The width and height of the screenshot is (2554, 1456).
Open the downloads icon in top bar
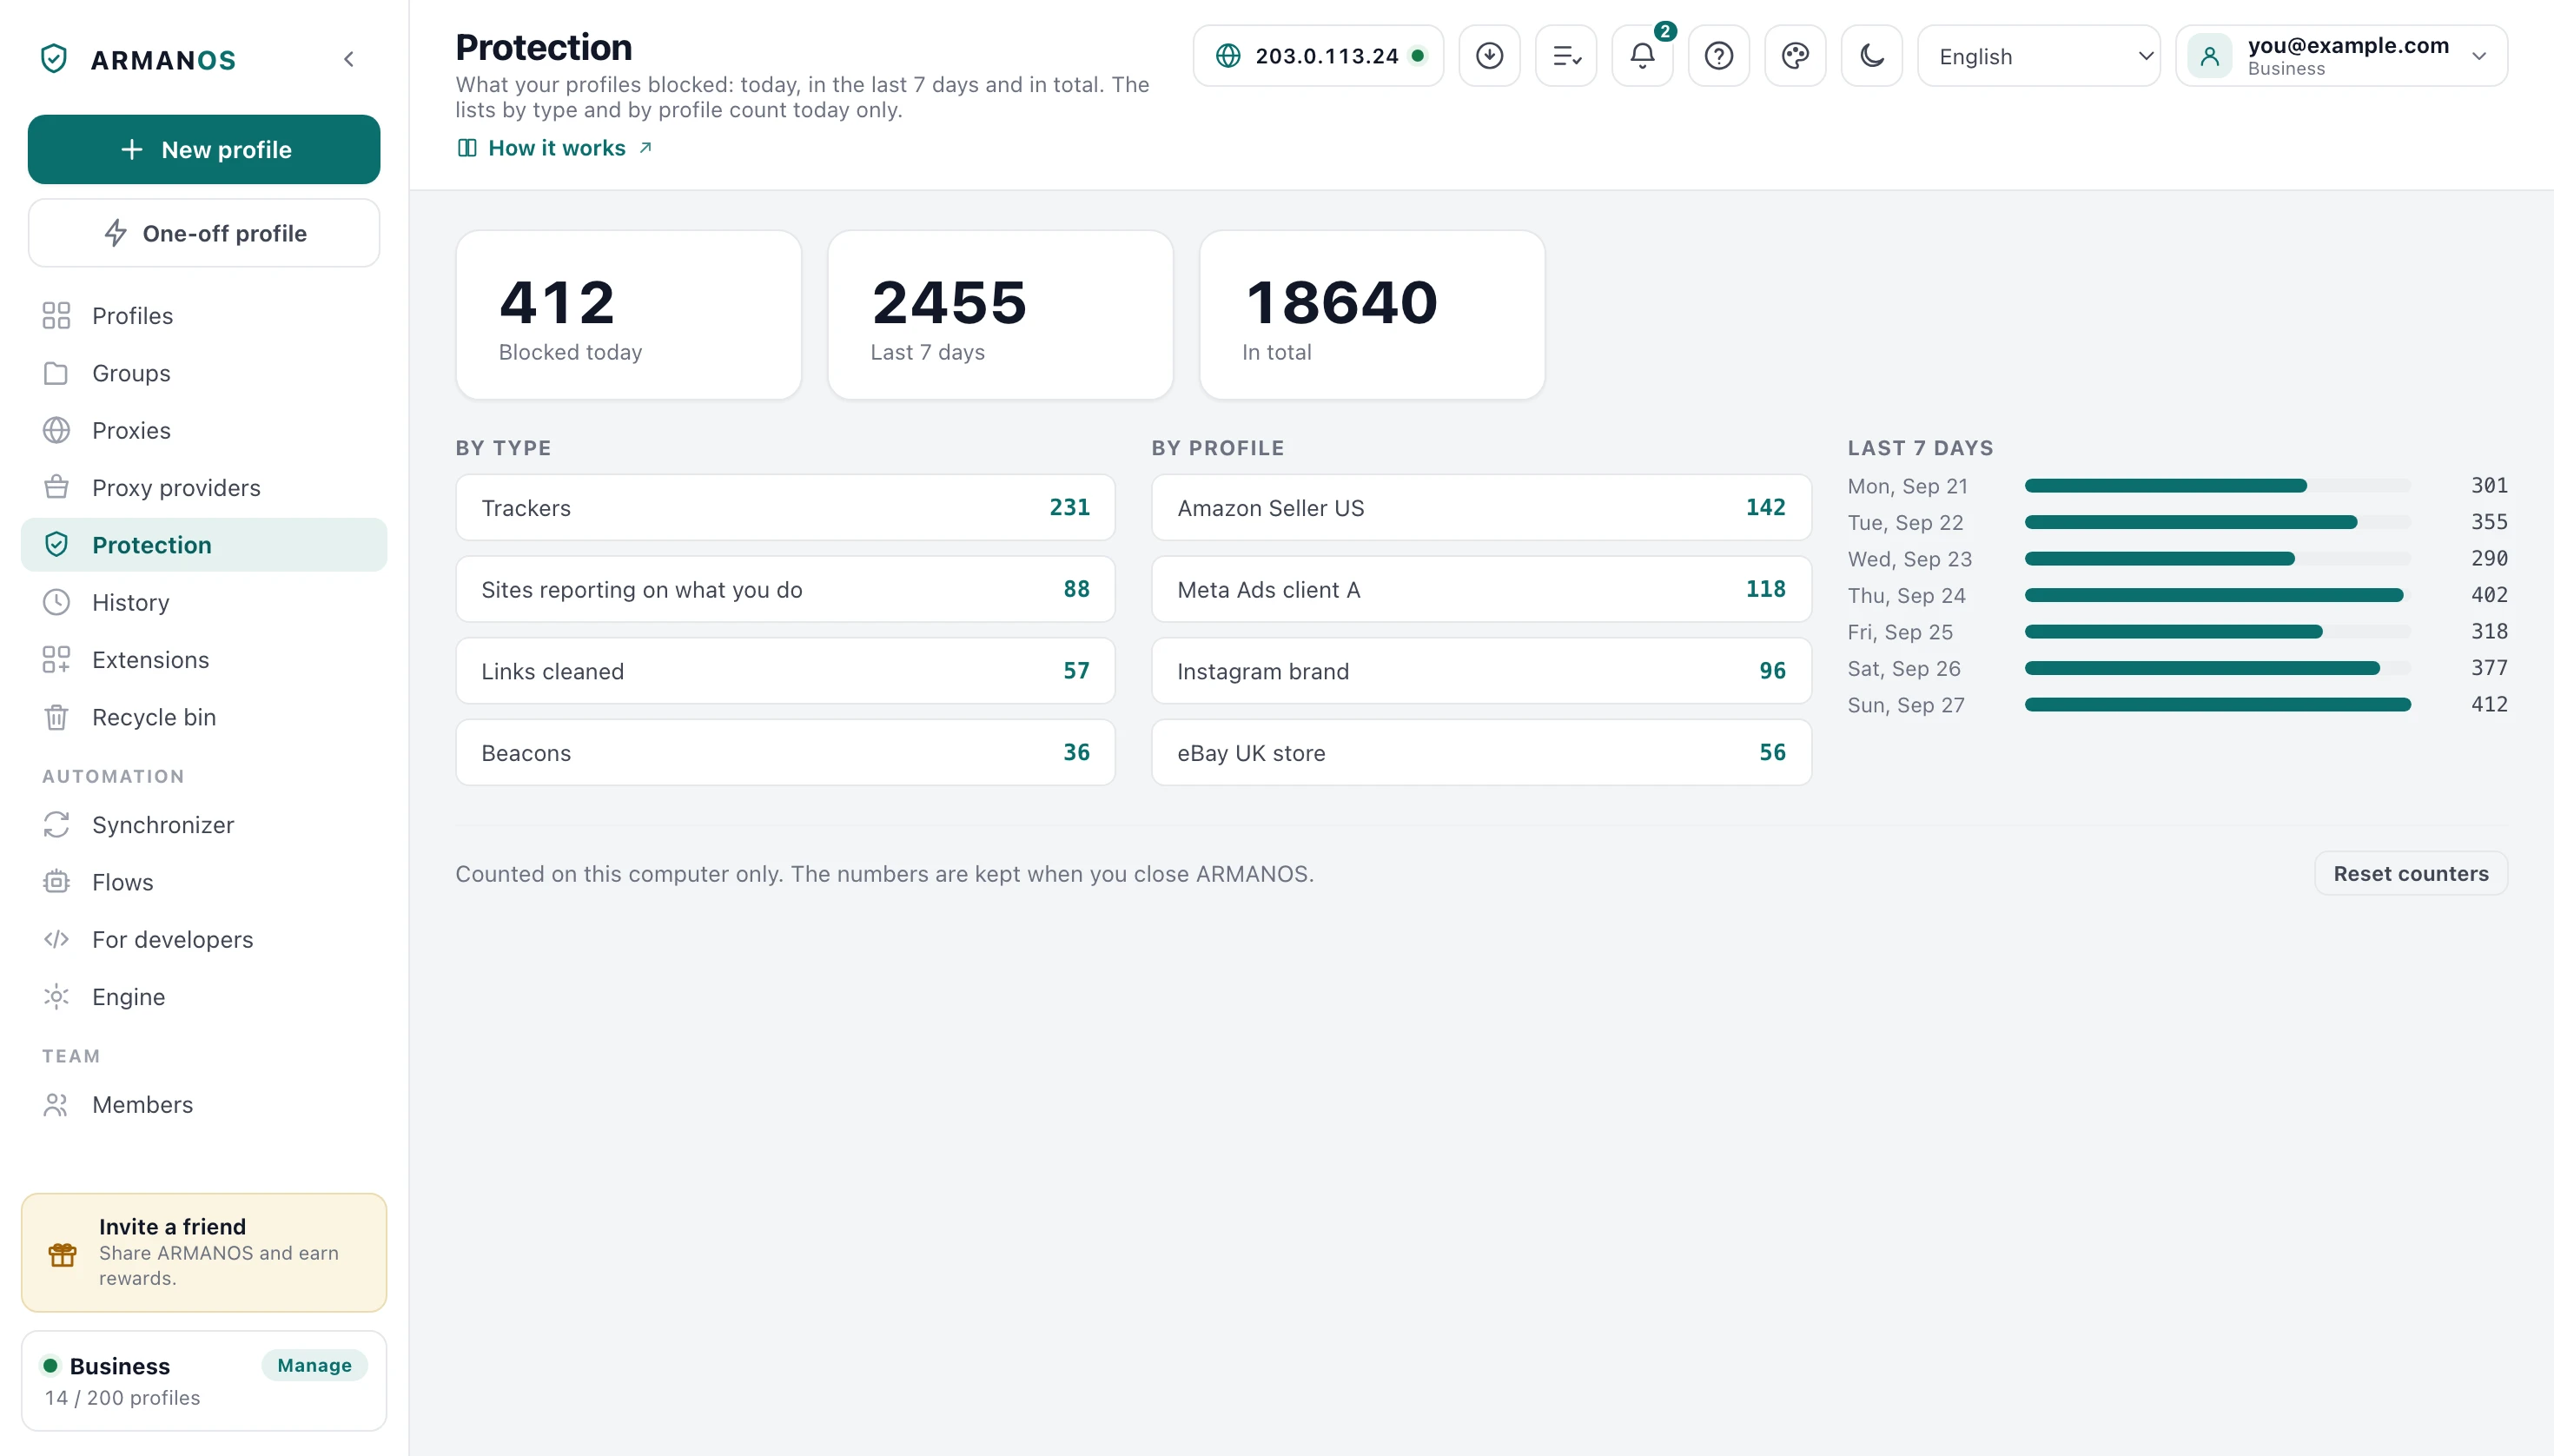pos(1489,56)
